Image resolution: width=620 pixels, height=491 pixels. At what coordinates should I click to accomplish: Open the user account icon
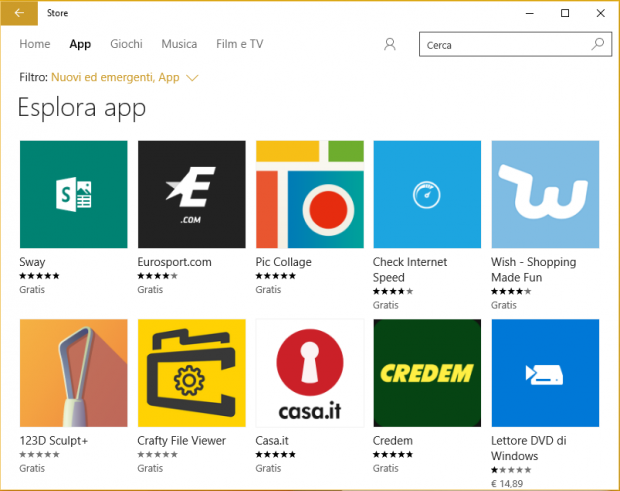tap(389, 44)
